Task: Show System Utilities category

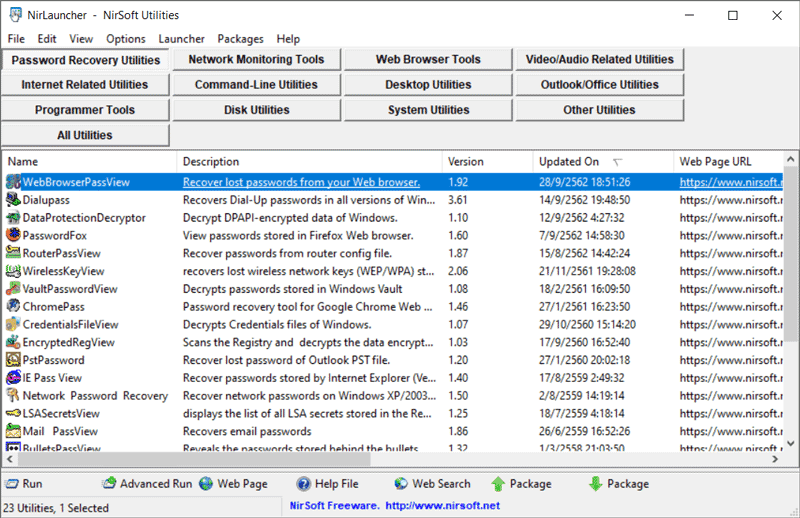Action: (x=429, y=110)
